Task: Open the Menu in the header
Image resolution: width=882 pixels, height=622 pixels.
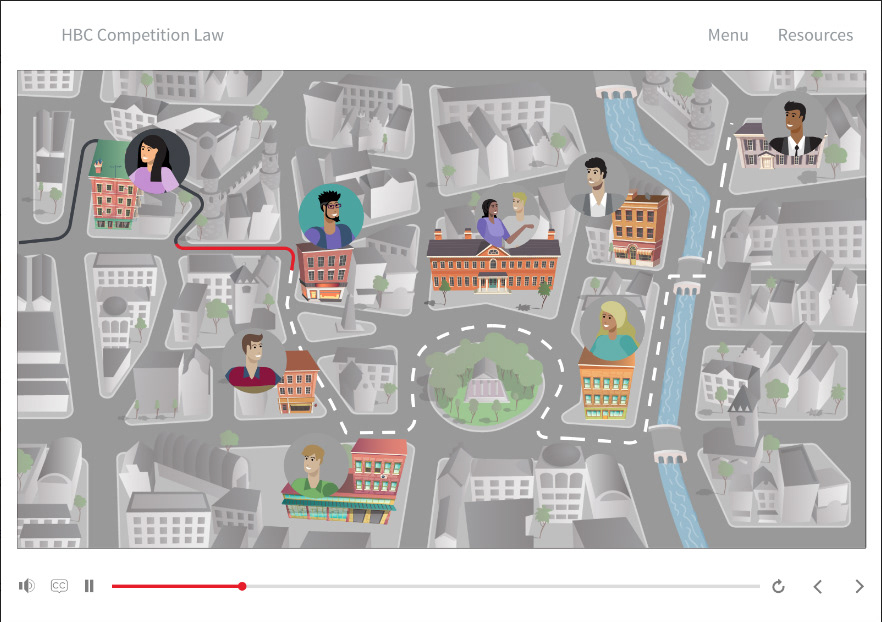Action: pyautogui.click(x=728, y=35)
